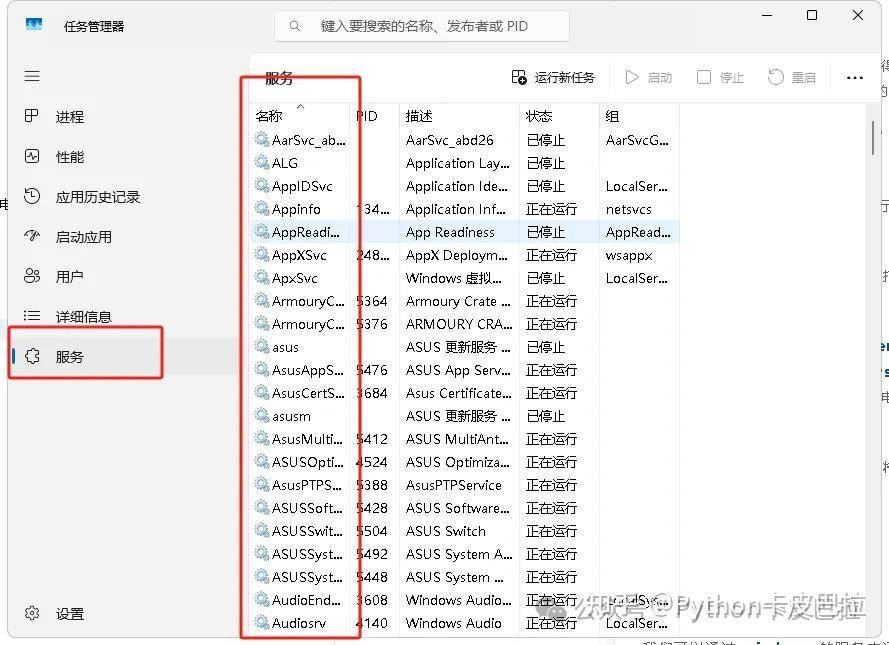Go to the 启动应用 page
This screenshot has width=889, height=645.
click(x=83, y=237)
